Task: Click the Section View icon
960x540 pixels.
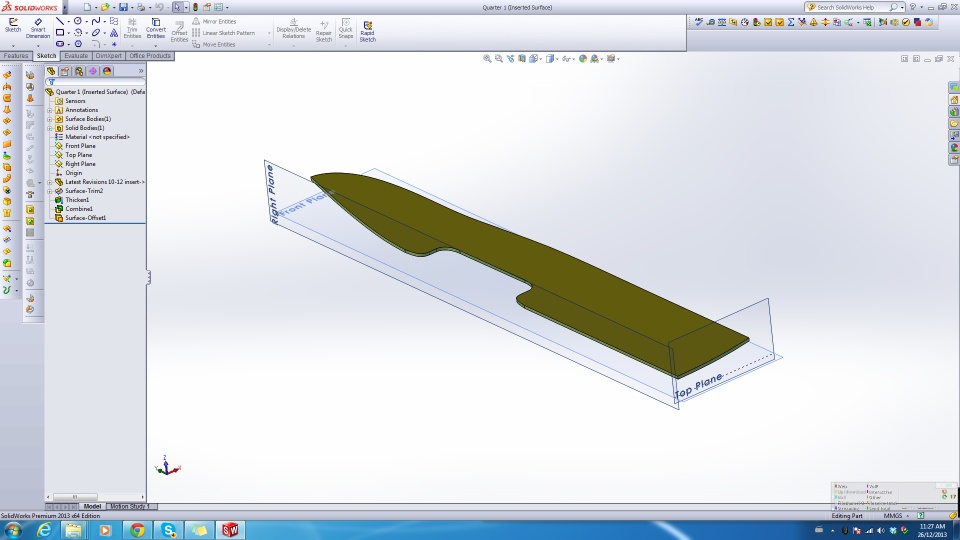Action: (522, 59)
